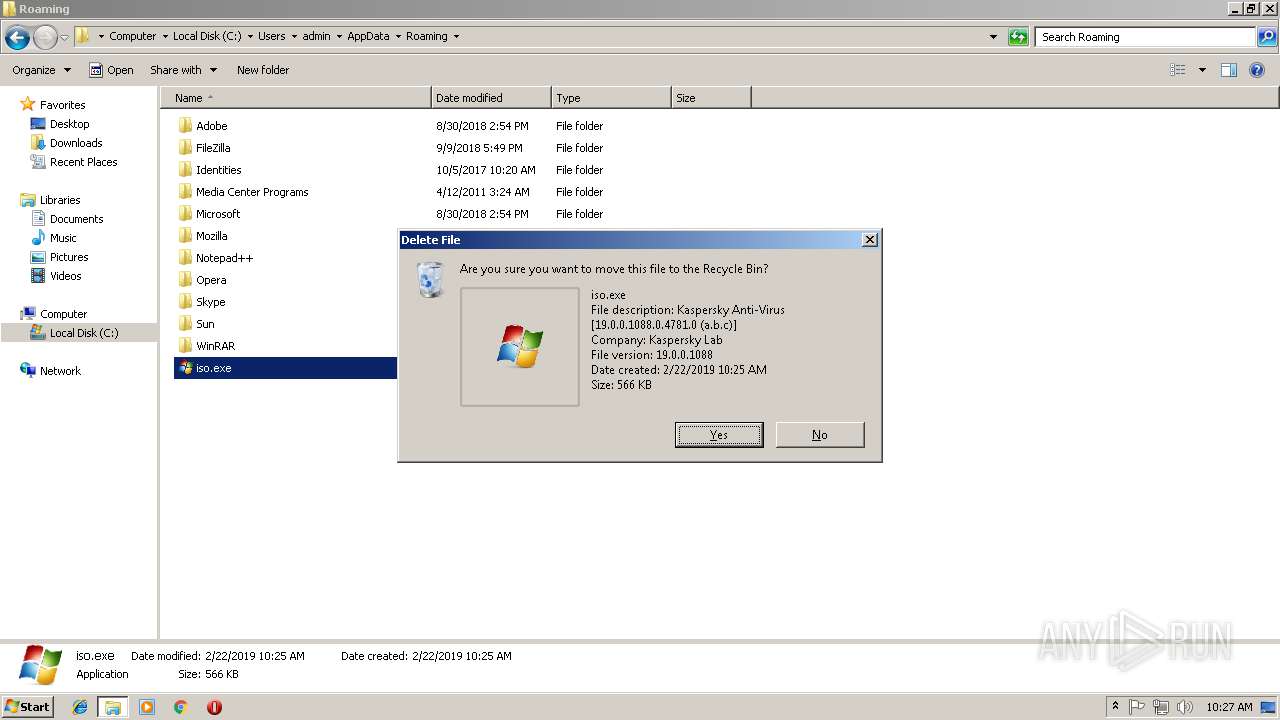1280x720 pixels.
Task: Click the iso.exe file icon in list
Action: coord(185,368)
